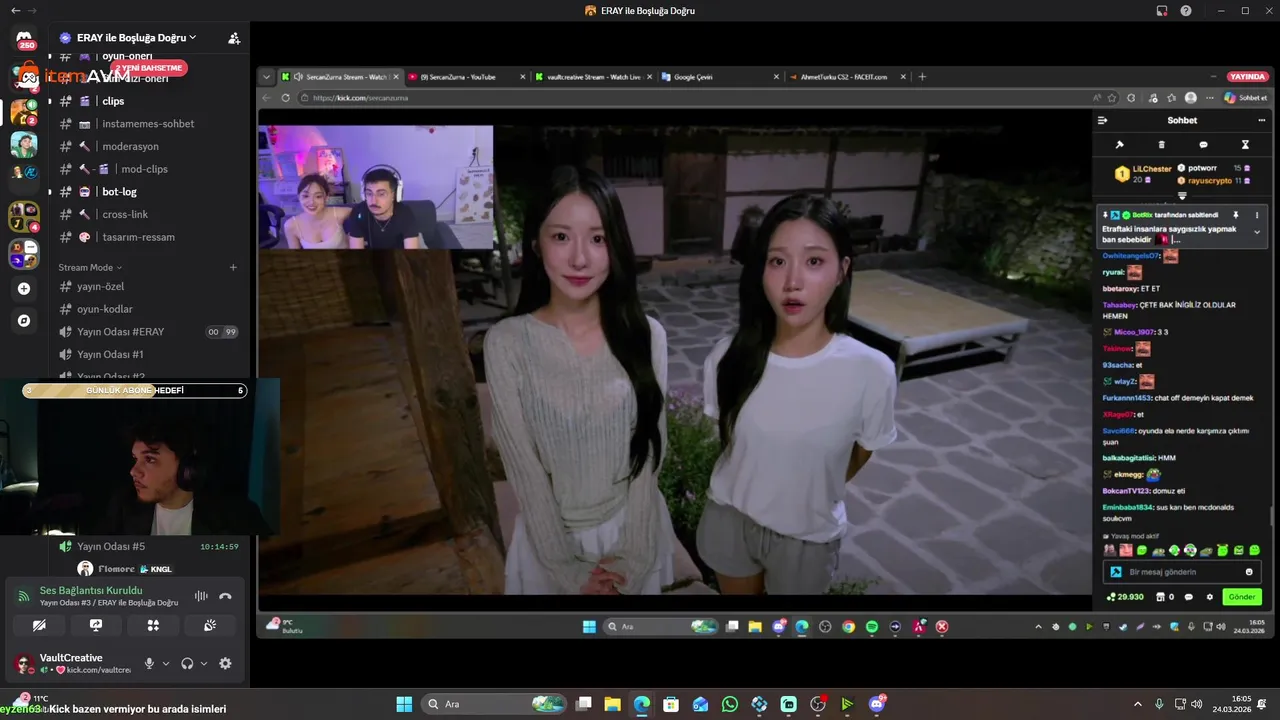Add a channel to Stream Mode category
Screen dimensions: 1280x720
coord(233,267)
